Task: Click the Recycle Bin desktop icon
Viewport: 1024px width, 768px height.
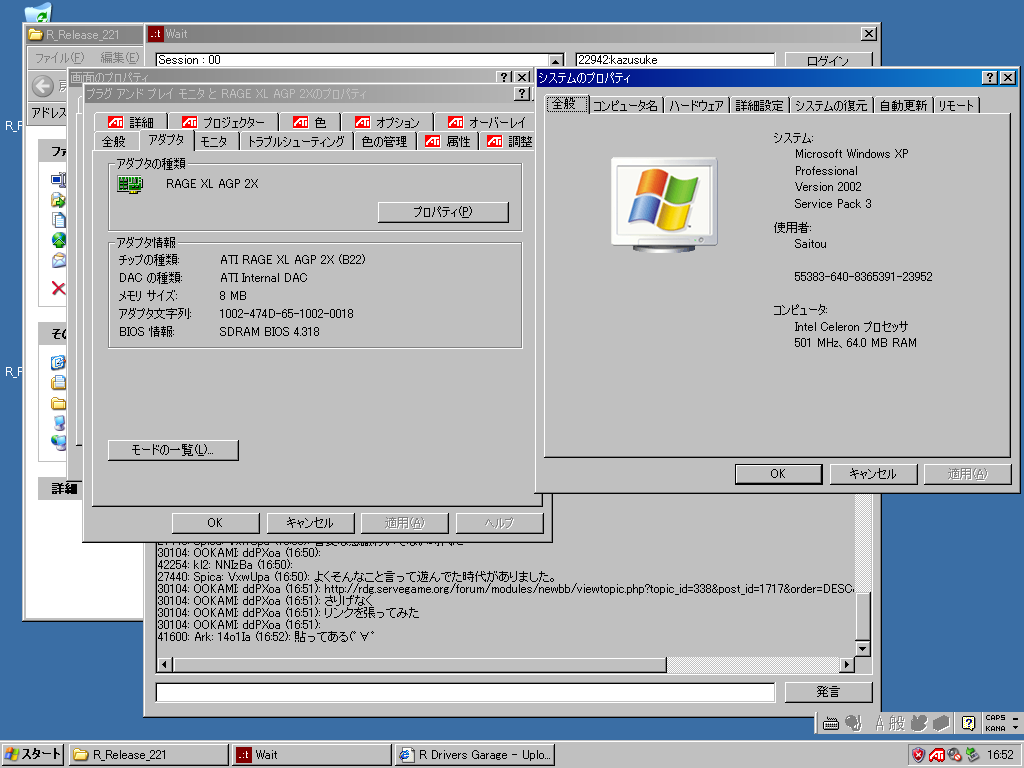Action: [38, 12]
